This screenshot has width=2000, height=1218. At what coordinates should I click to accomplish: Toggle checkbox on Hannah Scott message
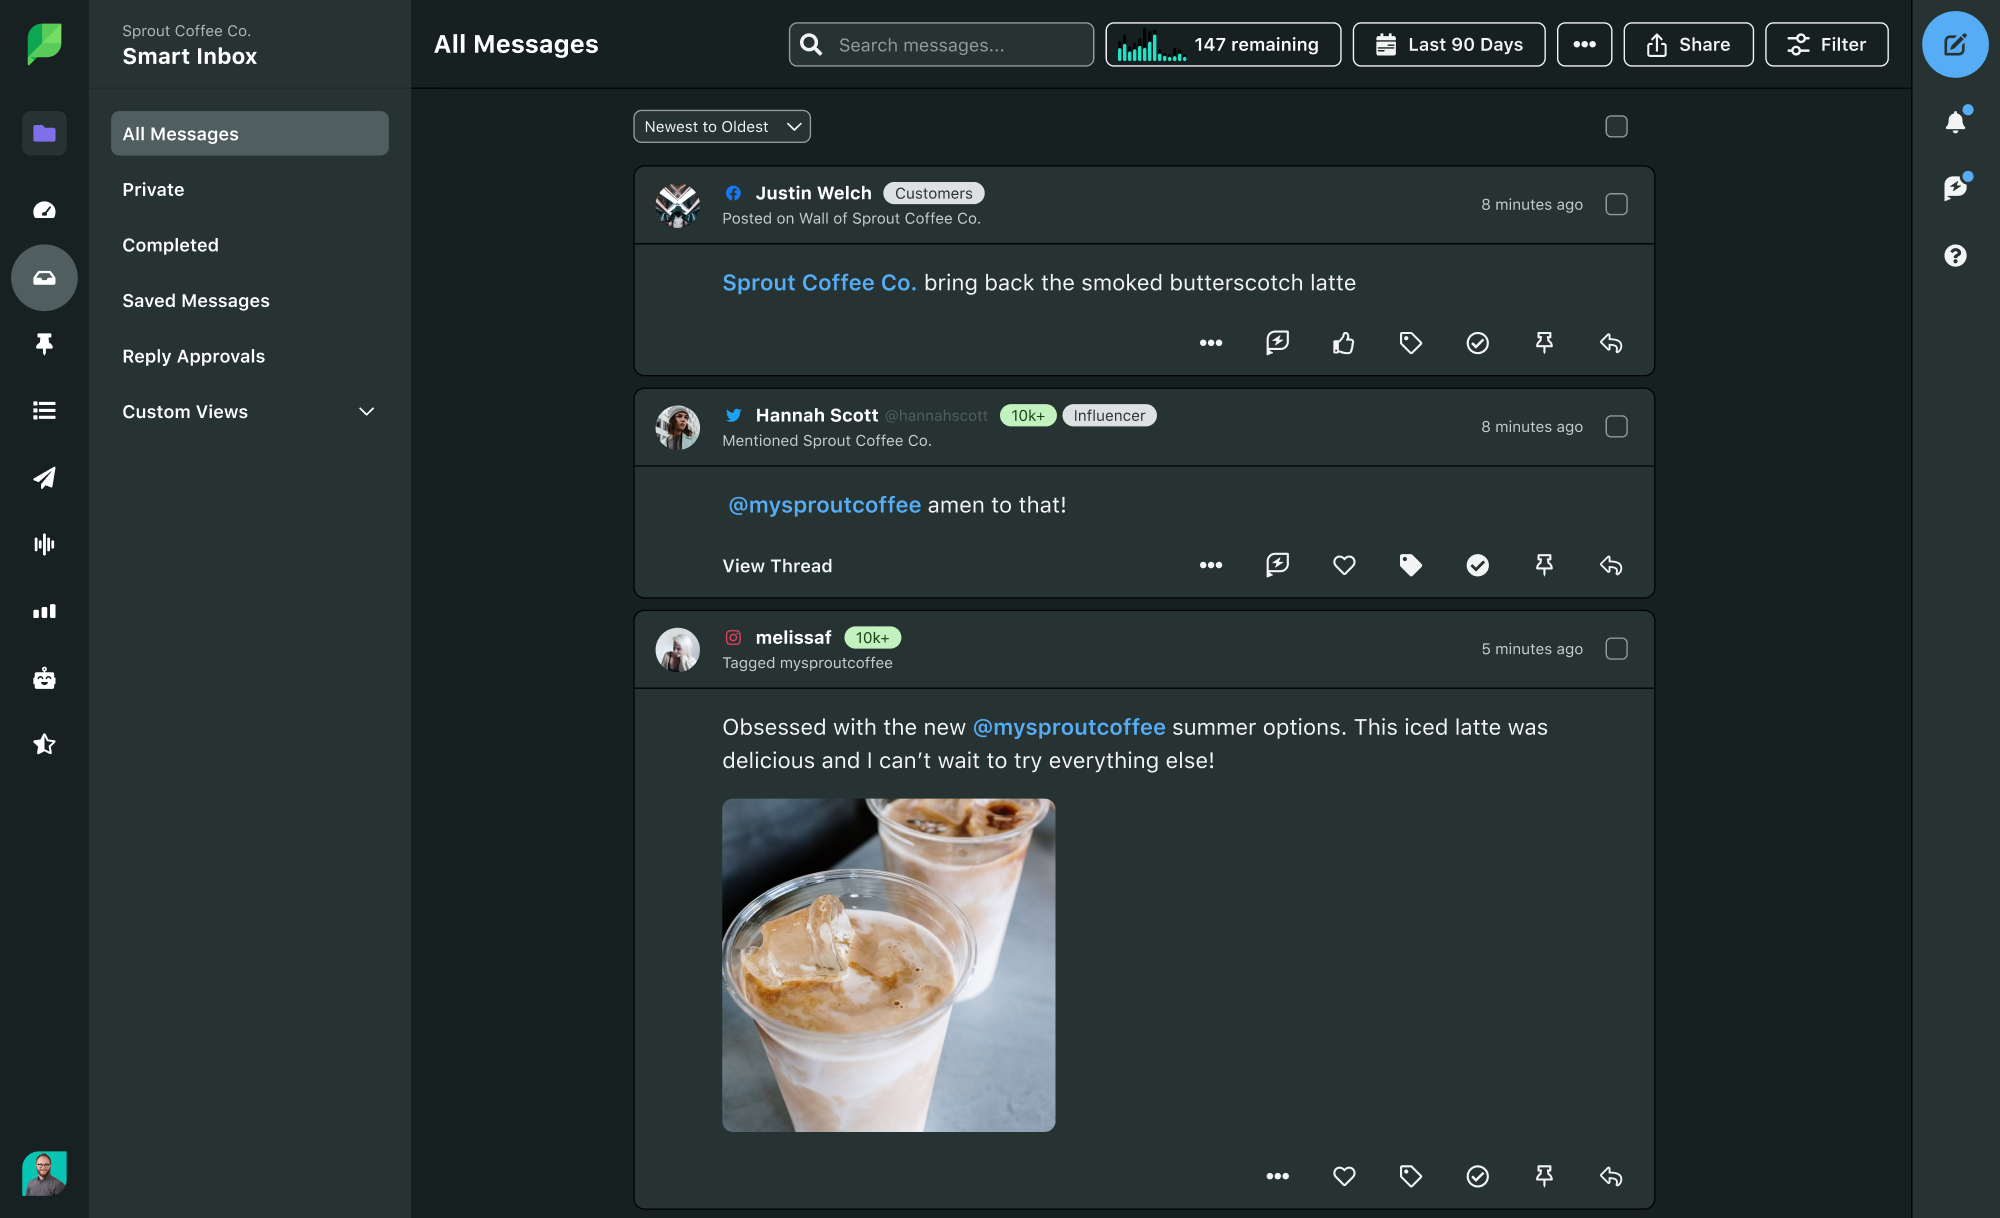1616,426
